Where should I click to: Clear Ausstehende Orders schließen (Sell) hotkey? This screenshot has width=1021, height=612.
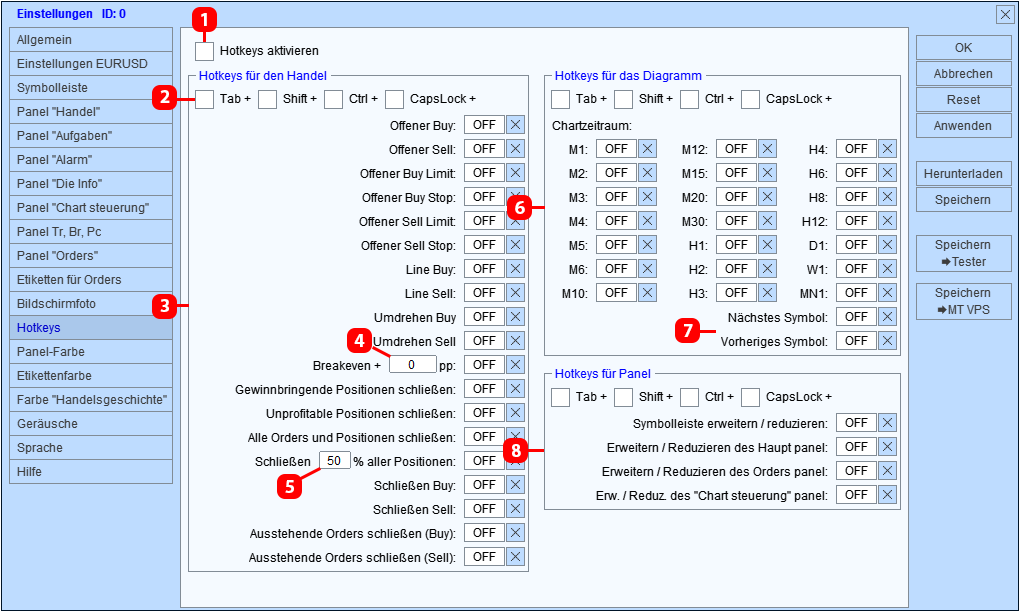coord(515,557)
